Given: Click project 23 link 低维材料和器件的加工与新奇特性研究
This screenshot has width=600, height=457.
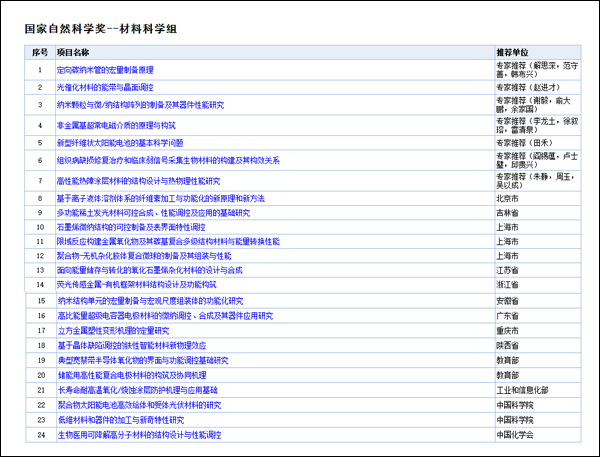Looking at the screenshot, I should [x=131, y=420].
